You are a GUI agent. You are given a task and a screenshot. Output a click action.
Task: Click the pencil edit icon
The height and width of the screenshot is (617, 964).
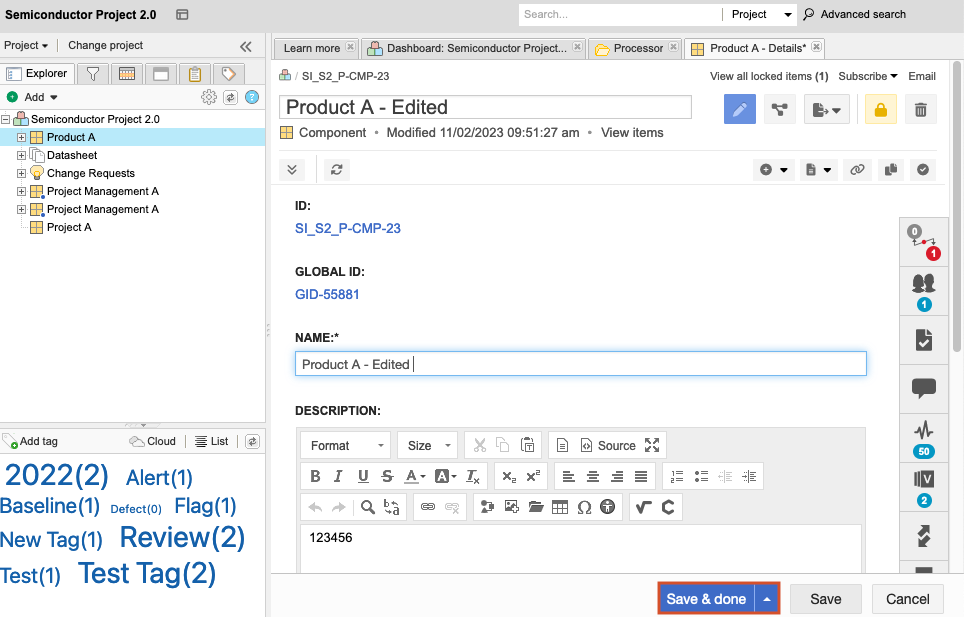[740, 110]
